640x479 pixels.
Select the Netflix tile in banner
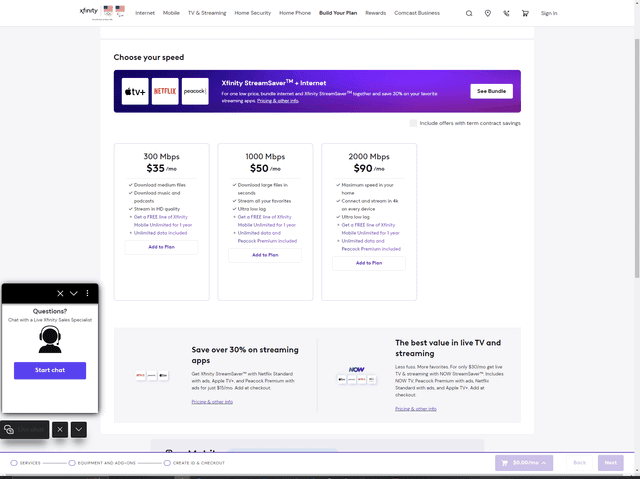[165, 91]
